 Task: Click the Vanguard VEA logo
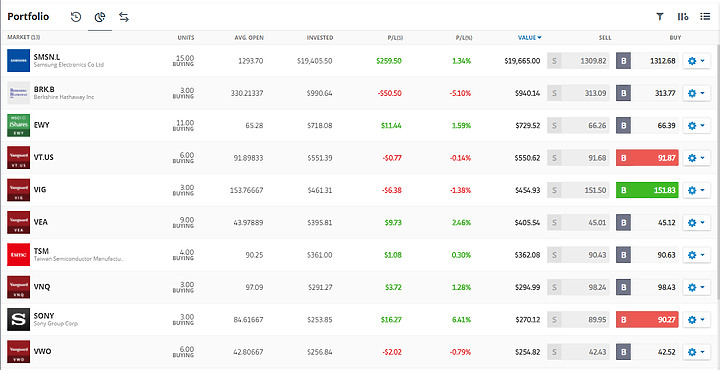(18, 222)
